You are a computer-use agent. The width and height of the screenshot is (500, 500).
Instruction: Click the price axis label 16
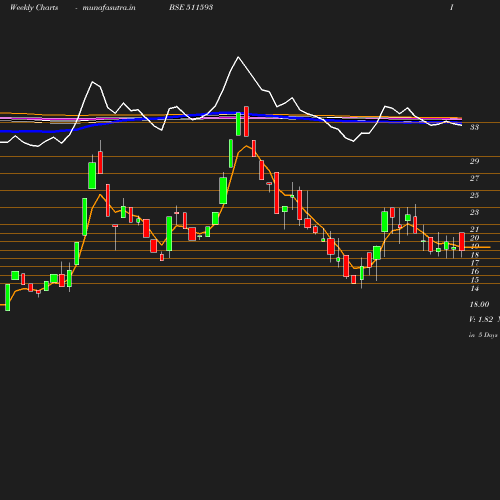point(475,271)
